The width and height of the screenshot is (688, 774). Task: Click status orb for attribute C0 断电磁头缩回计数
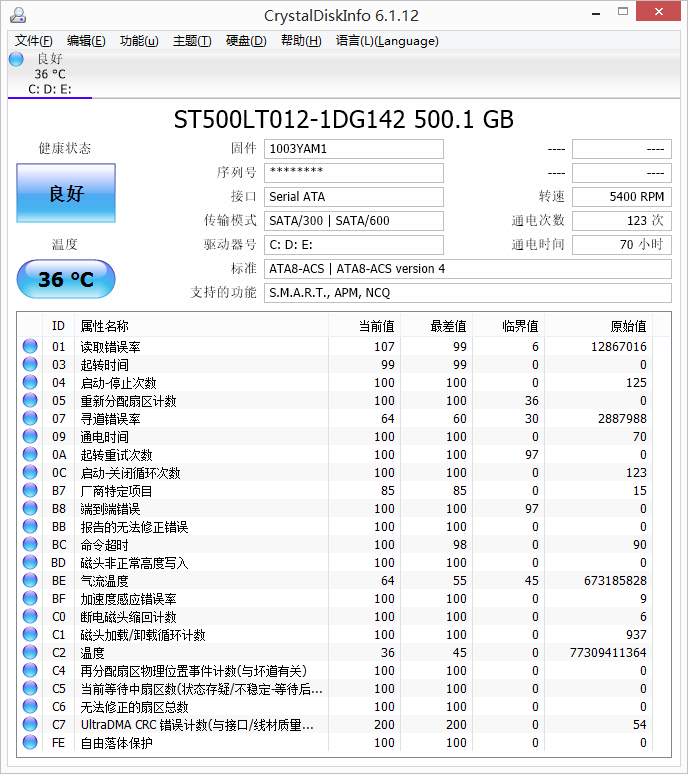coord(30,617)
